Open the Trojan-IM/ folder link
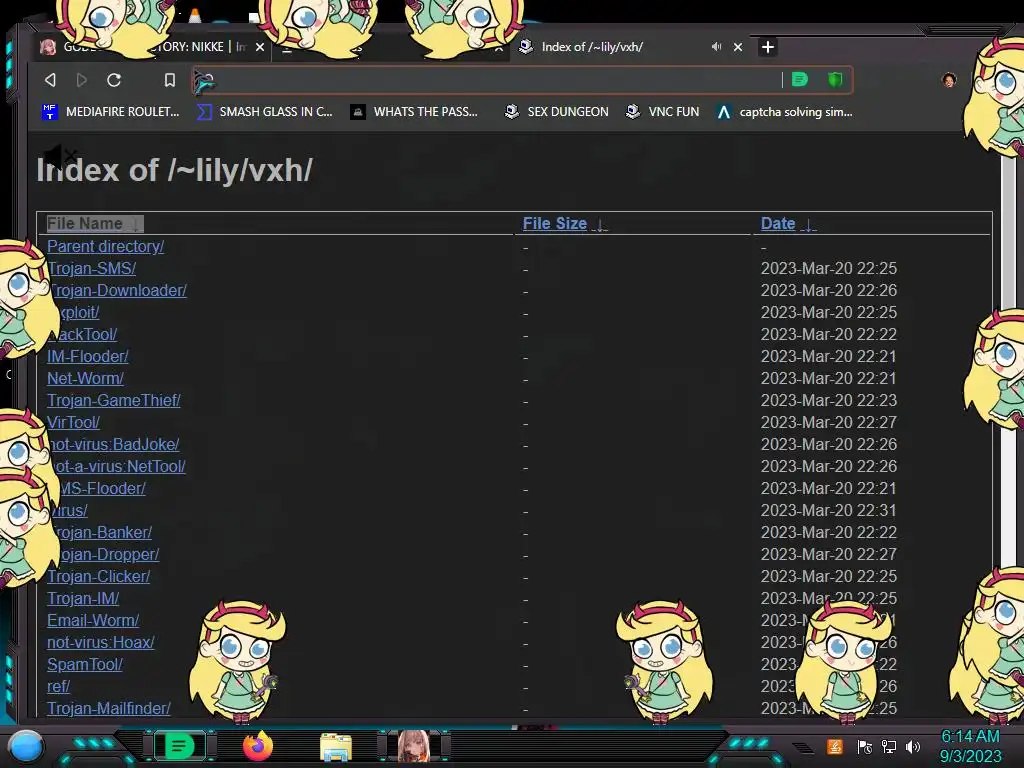Screen dimensions: 1024x768 click(x=83, y=598)
